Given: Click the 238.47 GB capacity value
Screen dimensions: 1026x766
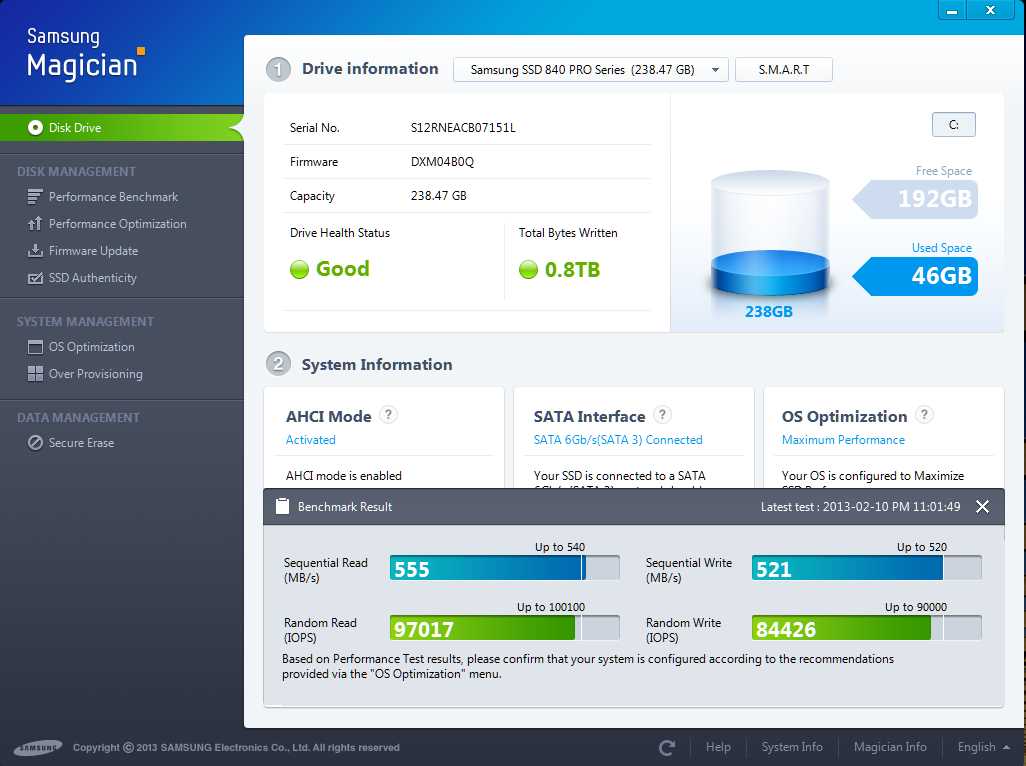Looking at the screenshot, I should [x=438, y=196].
